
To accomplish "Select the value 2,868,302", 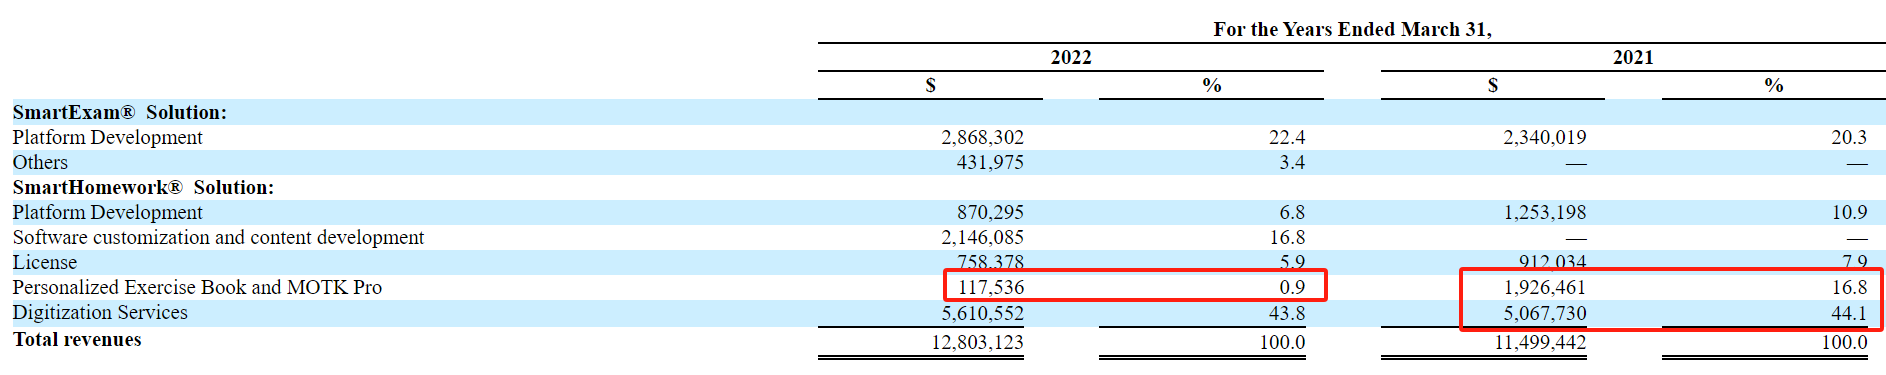I will pos(982,137).
